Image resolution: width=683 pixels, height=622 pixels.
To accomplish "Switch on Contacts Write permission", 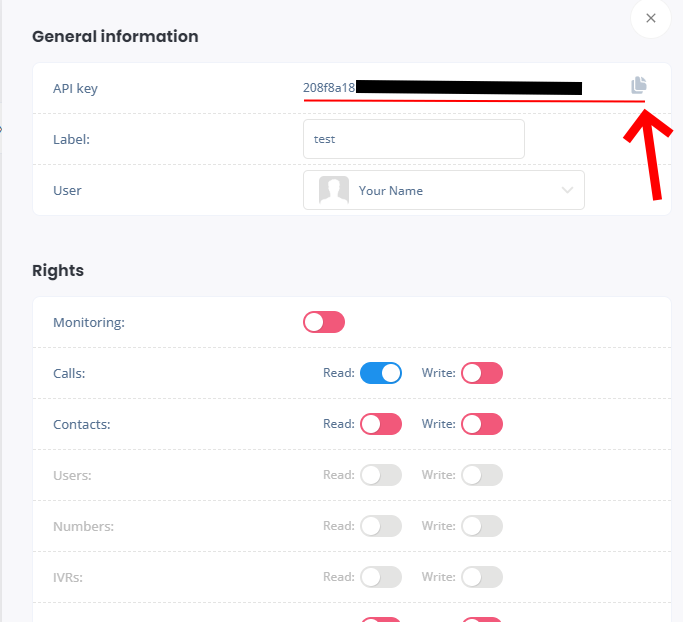I will pos(482,424).
